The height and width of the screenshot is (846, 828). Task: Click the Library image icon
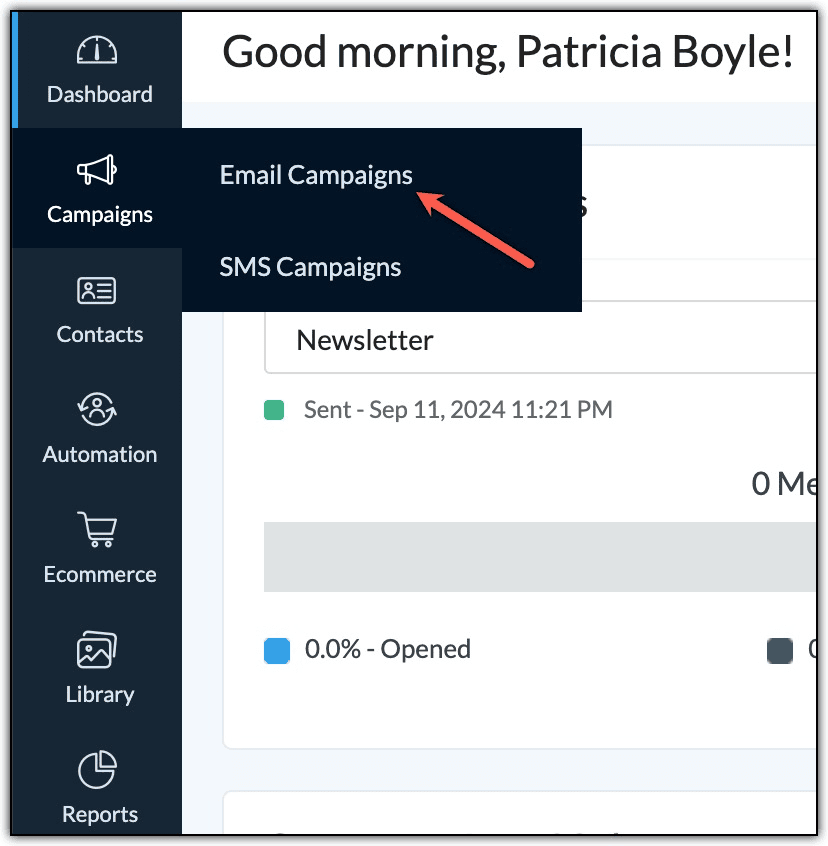point(95,650)
